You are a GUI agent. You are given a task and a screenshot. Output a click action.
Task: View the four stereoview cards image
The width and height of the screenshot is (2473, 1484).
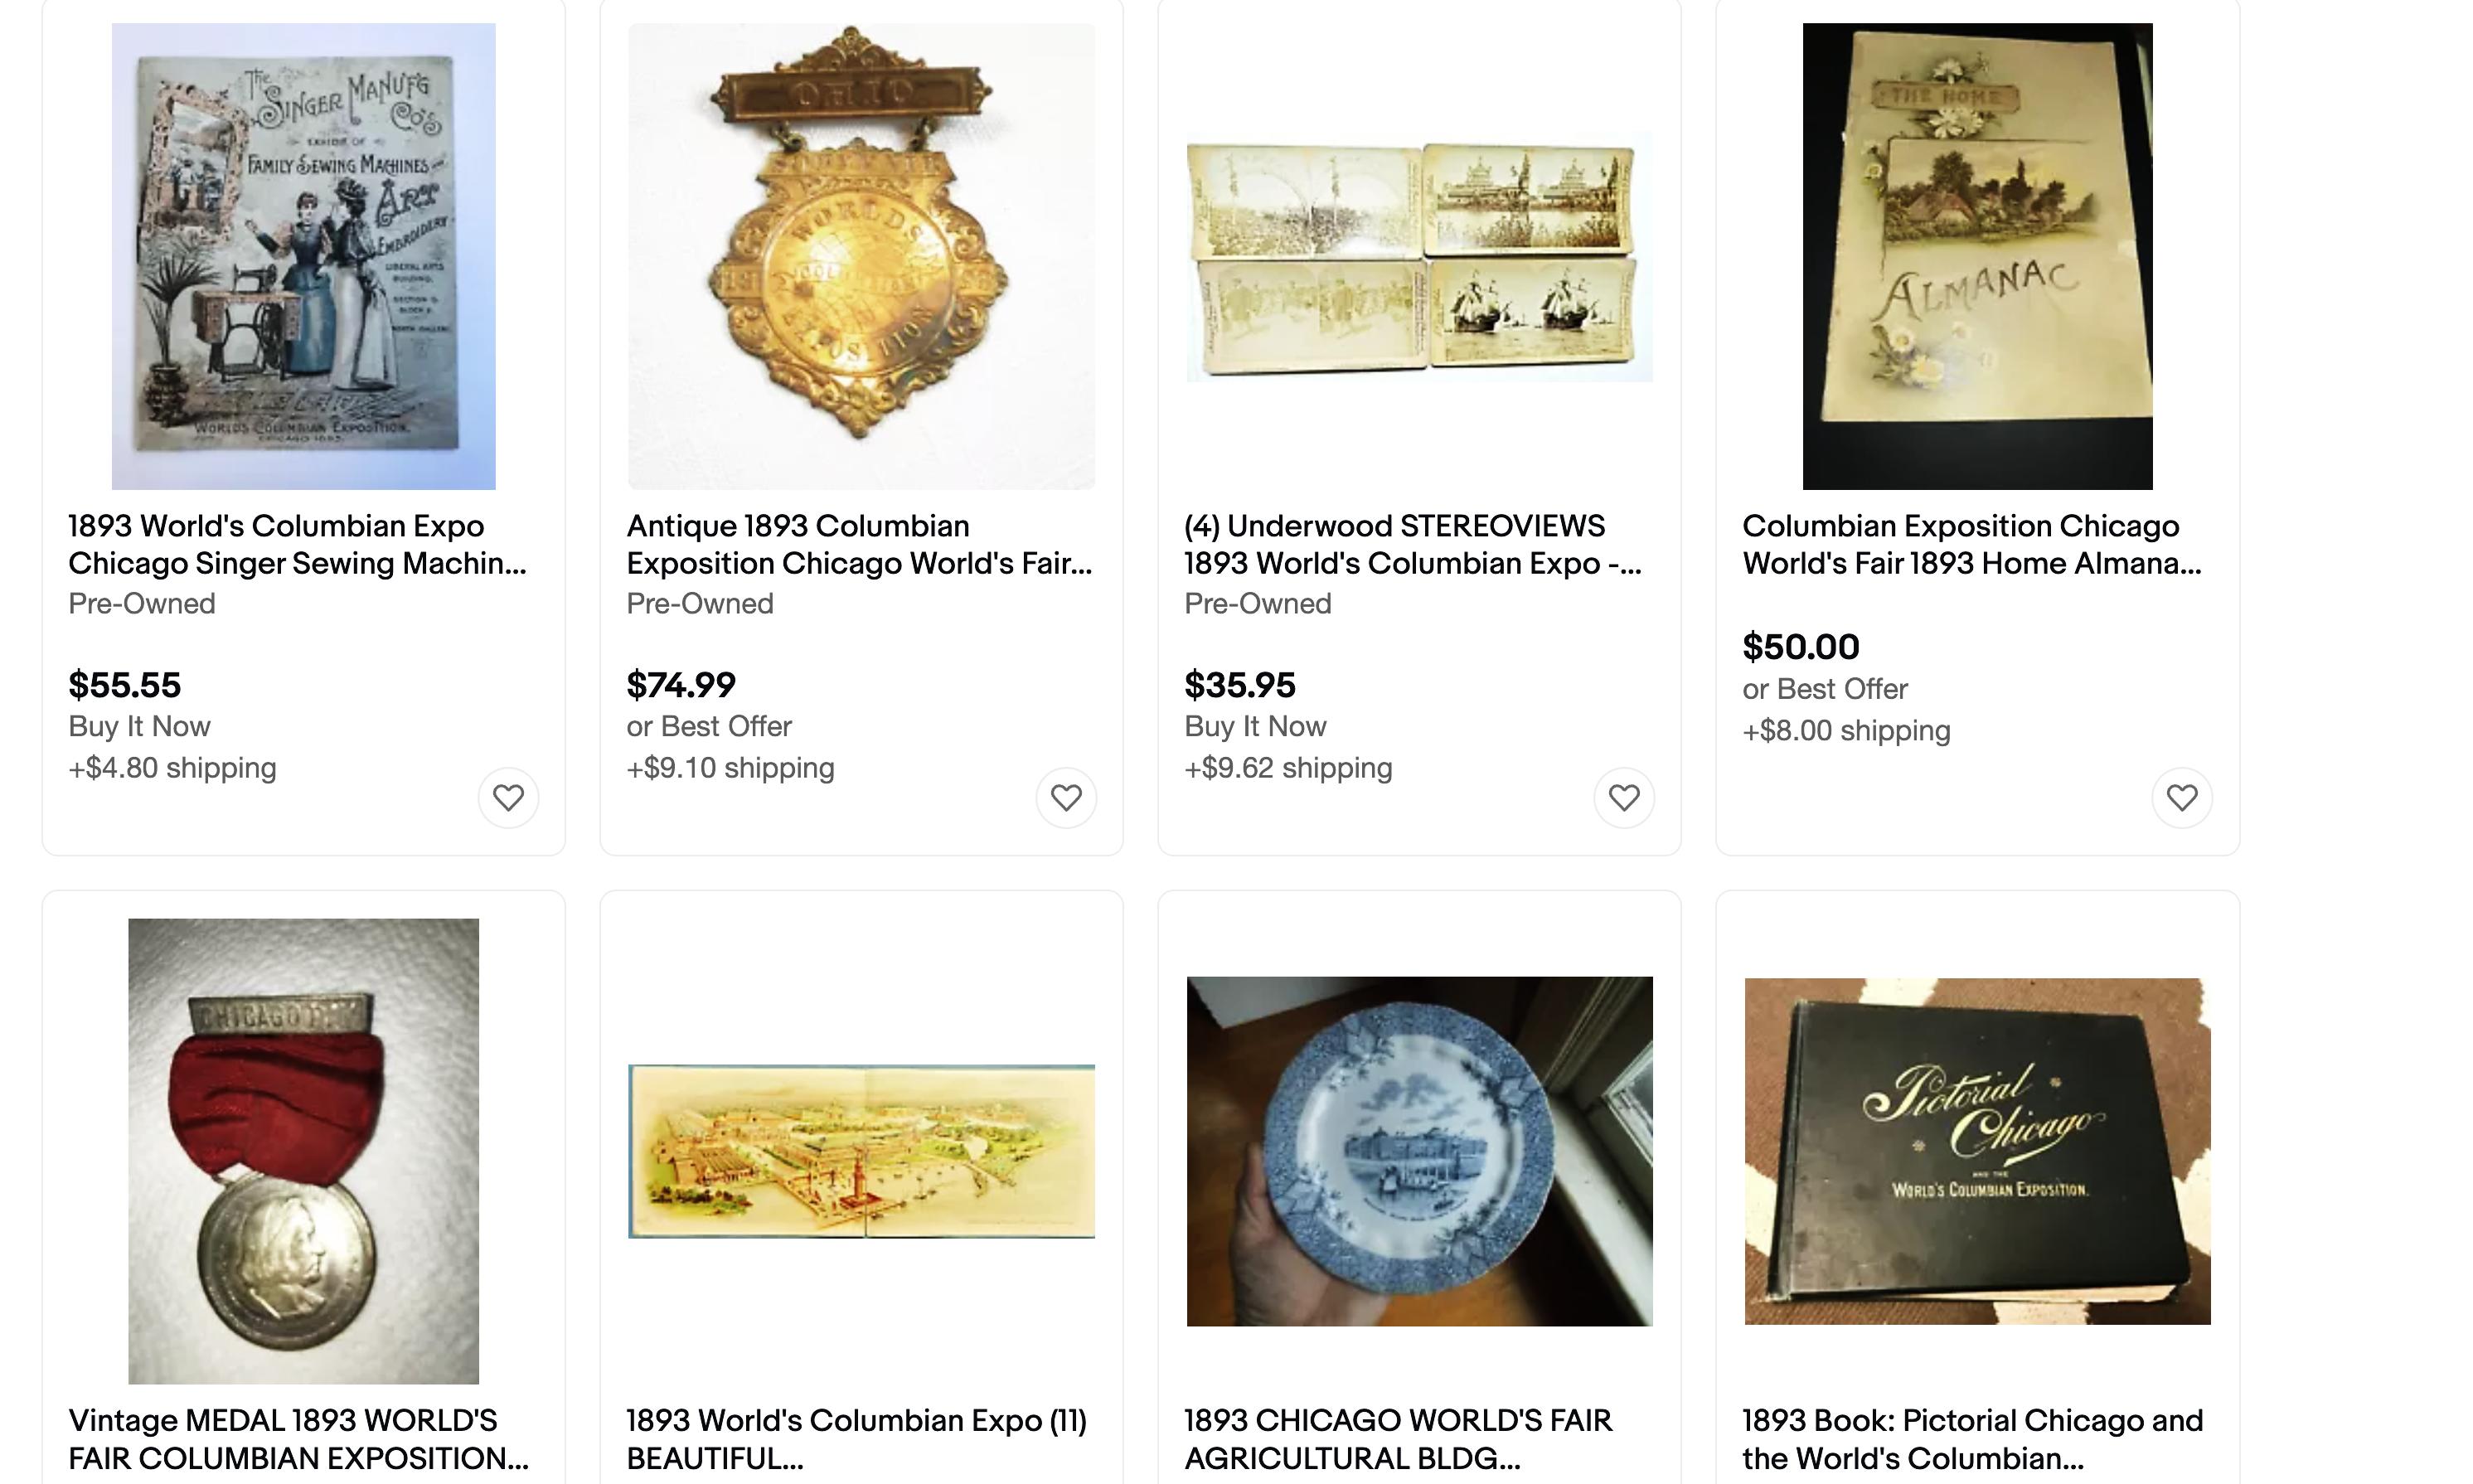(x=1419, y=258)
